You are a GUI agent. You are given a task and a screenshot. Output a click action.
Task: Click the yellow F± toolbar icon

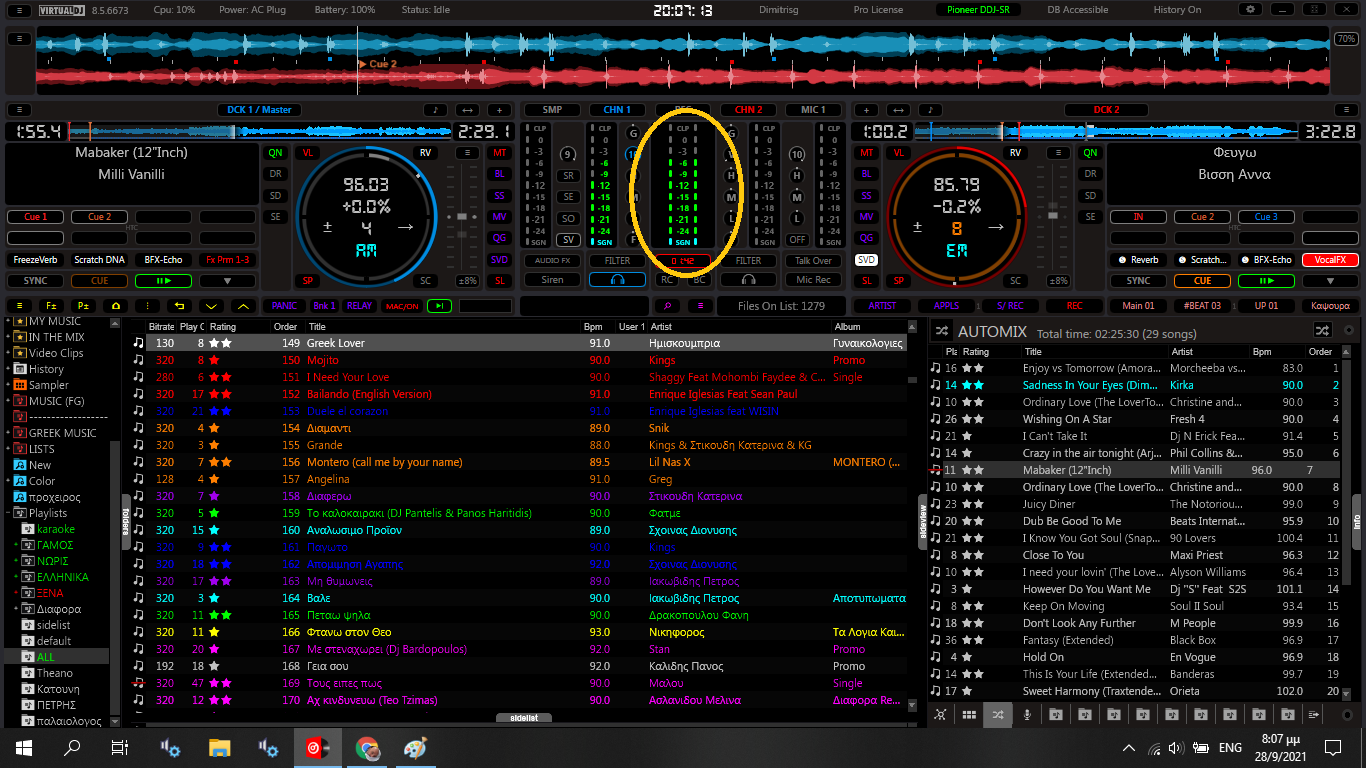pos(51,306)
